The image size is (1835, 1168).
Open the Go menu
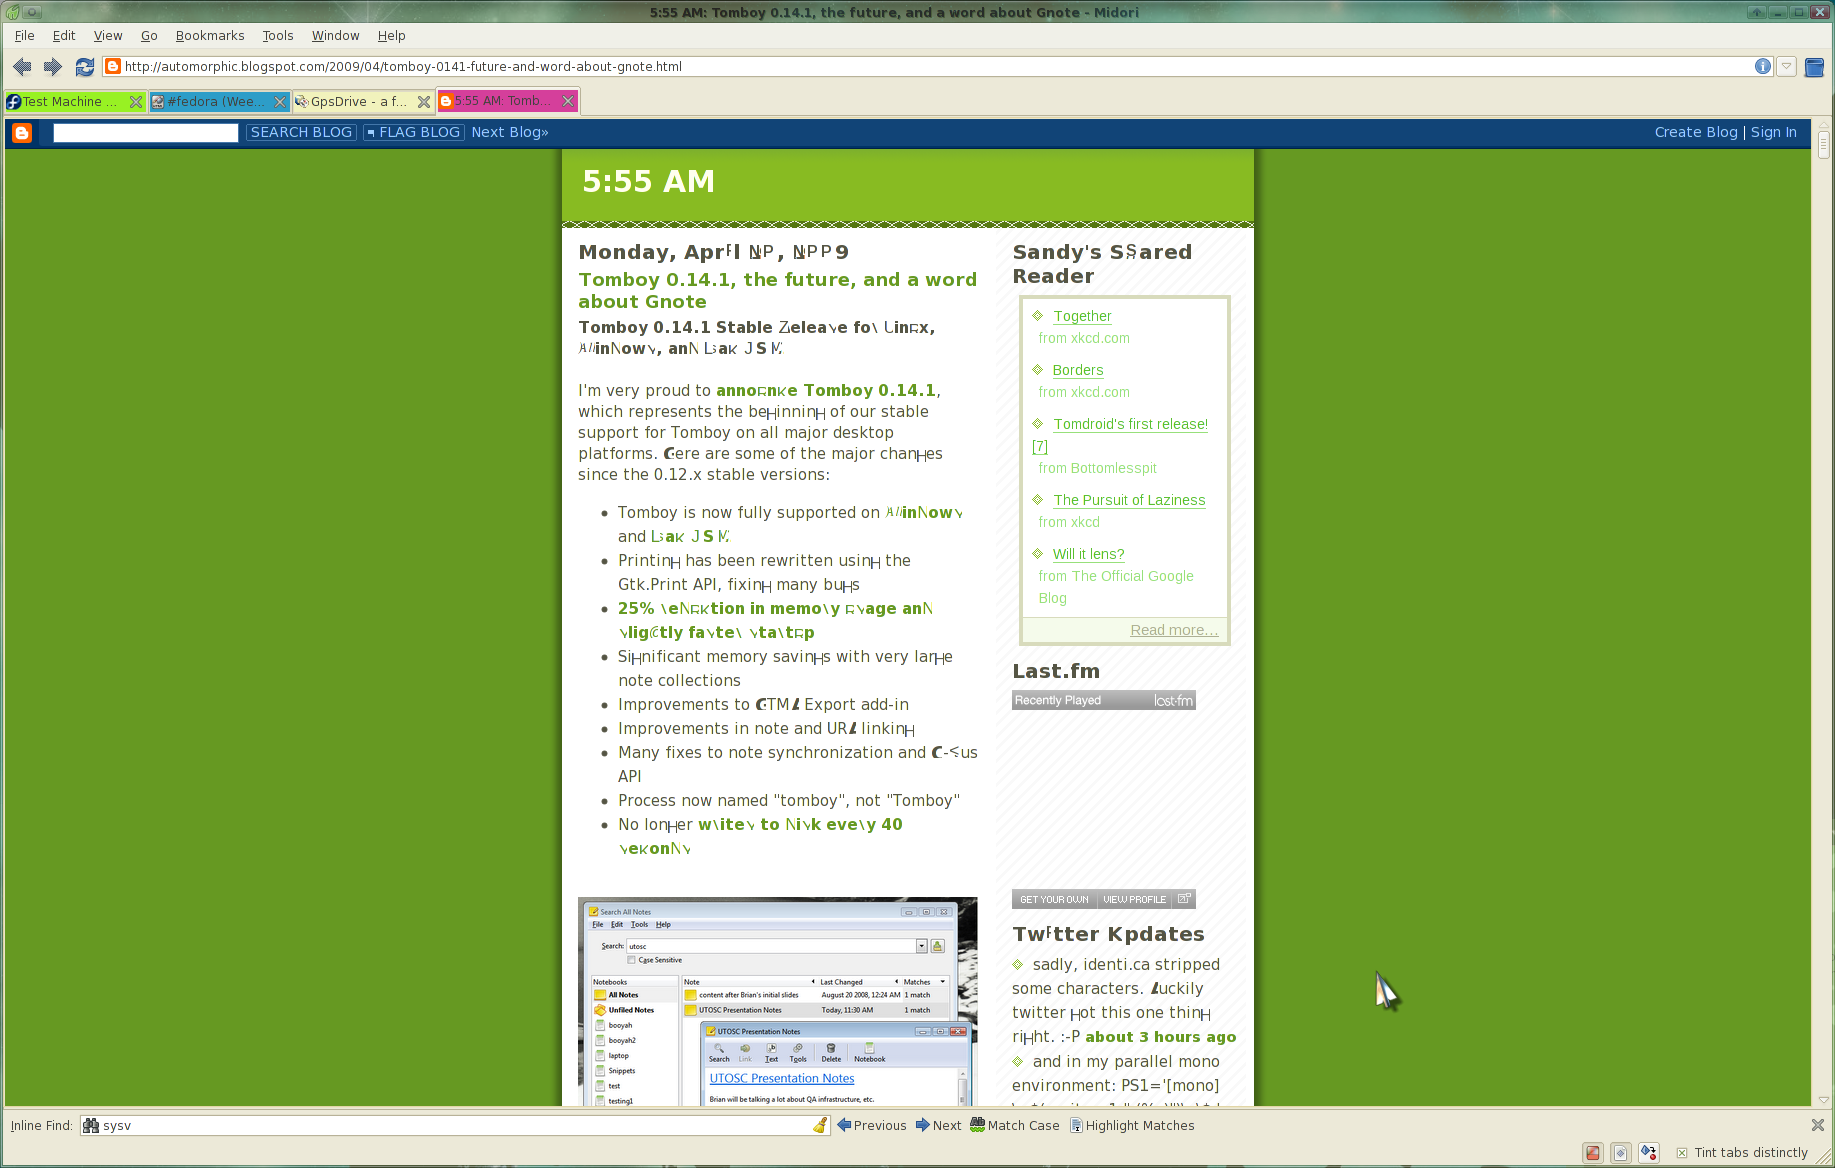[149, 35]
